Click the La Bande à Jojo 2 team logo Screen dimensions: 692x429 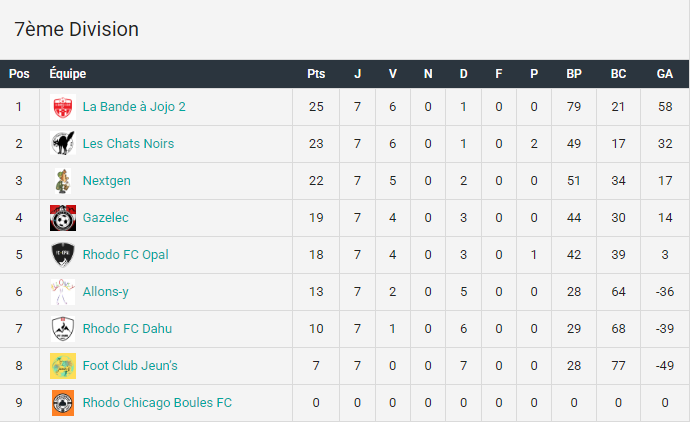[63, 107]
